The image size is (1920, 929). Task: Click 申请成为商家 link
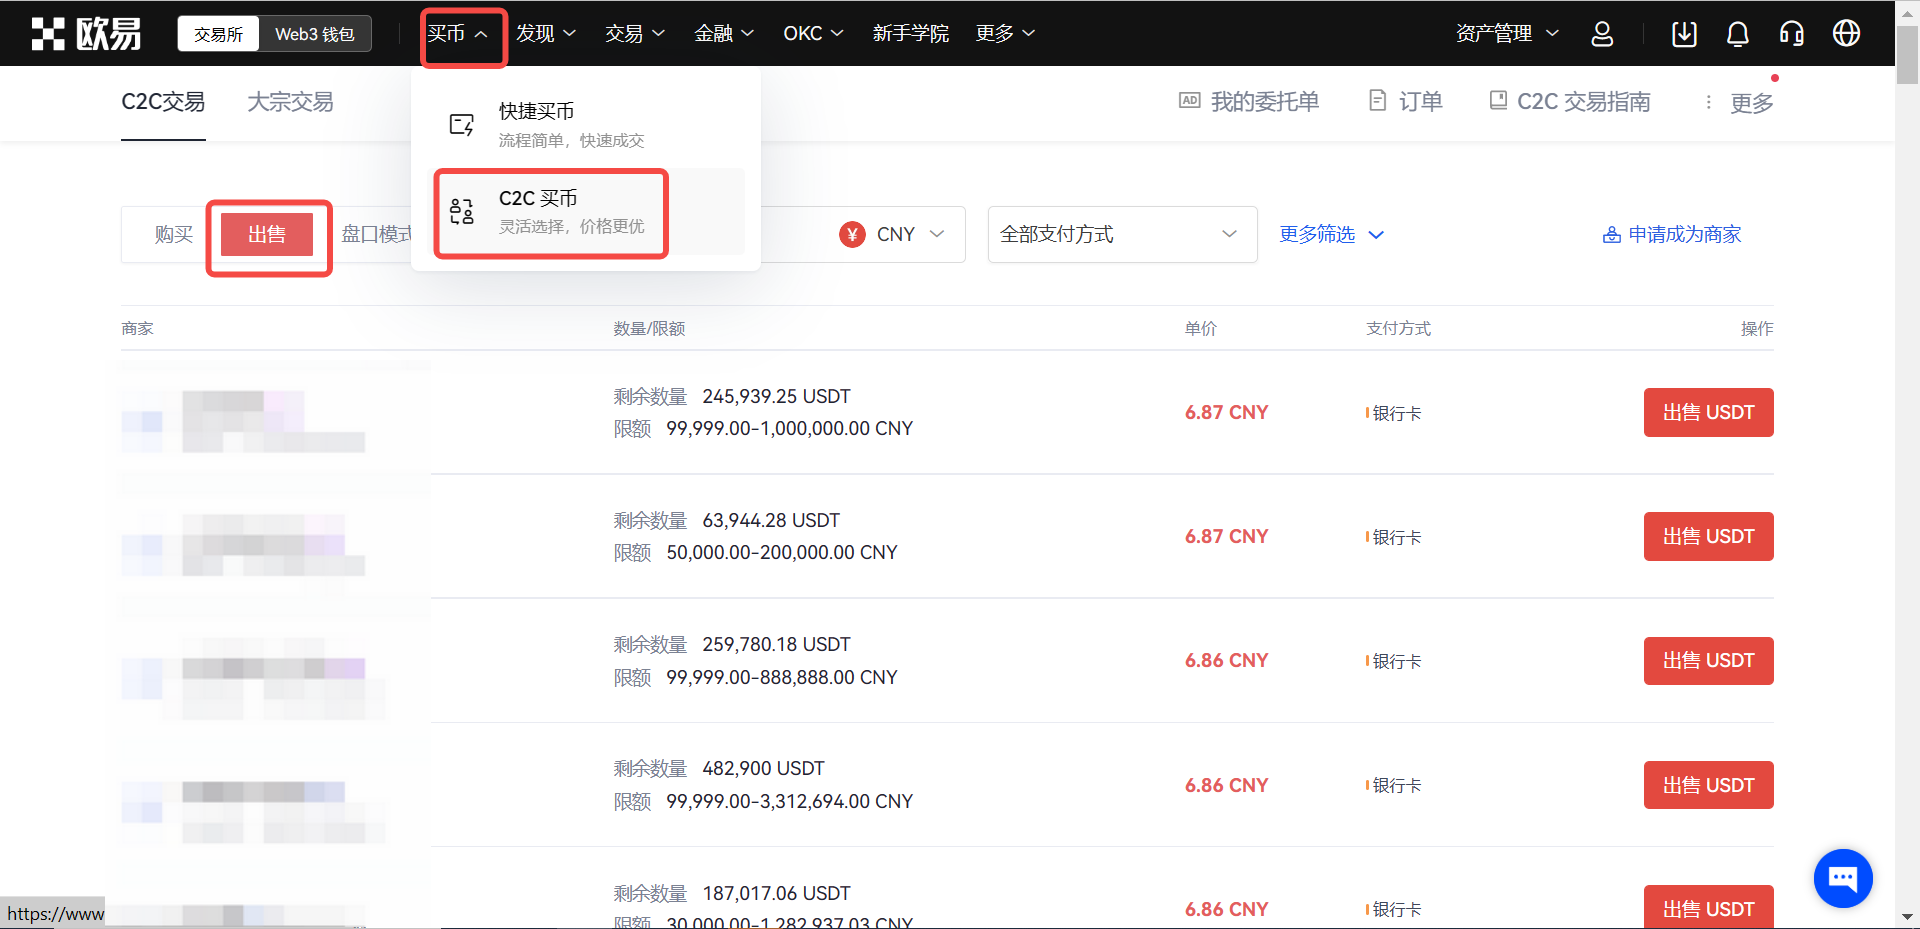[1672, 235]
